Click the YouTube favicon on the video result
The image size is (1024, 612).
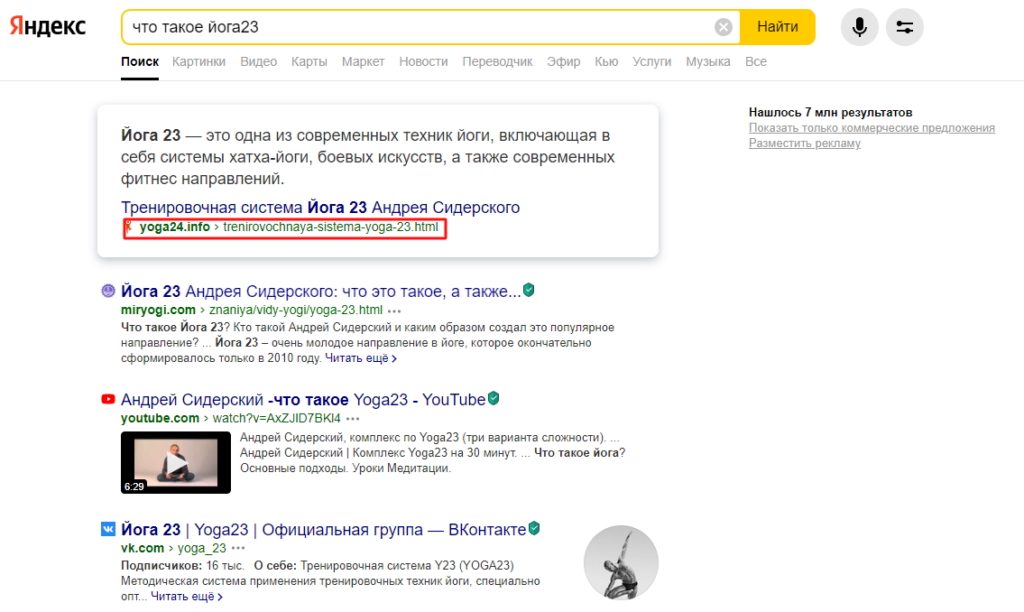tap(108, 399)
